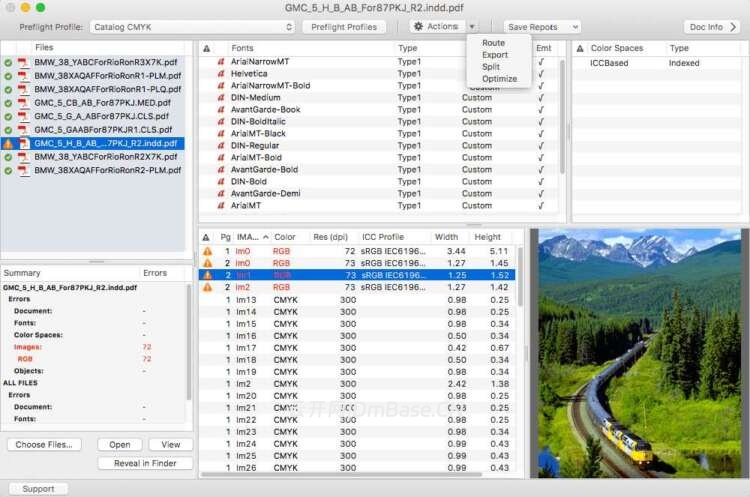Screen dimensions: 750x497
Task: Open the Actions dropdown arrow
Action: (472, 27)
